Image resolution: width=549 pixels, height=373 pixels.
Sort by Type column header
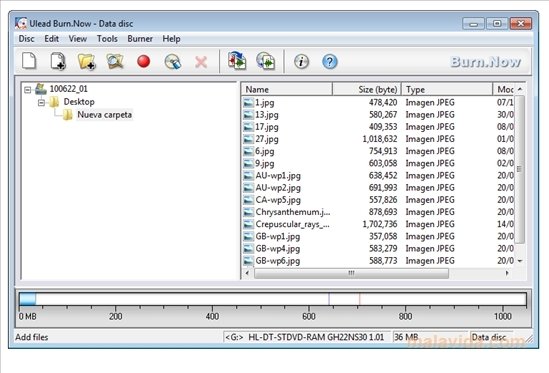[x=446, y=89]
